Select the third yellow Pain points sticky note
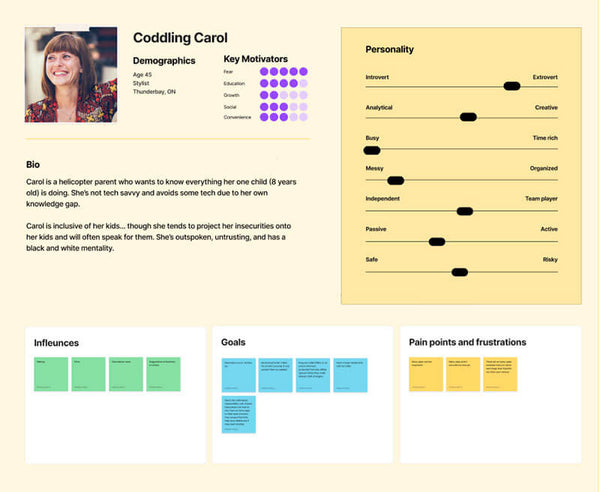600x492 pixels. [x=500, y=373]
